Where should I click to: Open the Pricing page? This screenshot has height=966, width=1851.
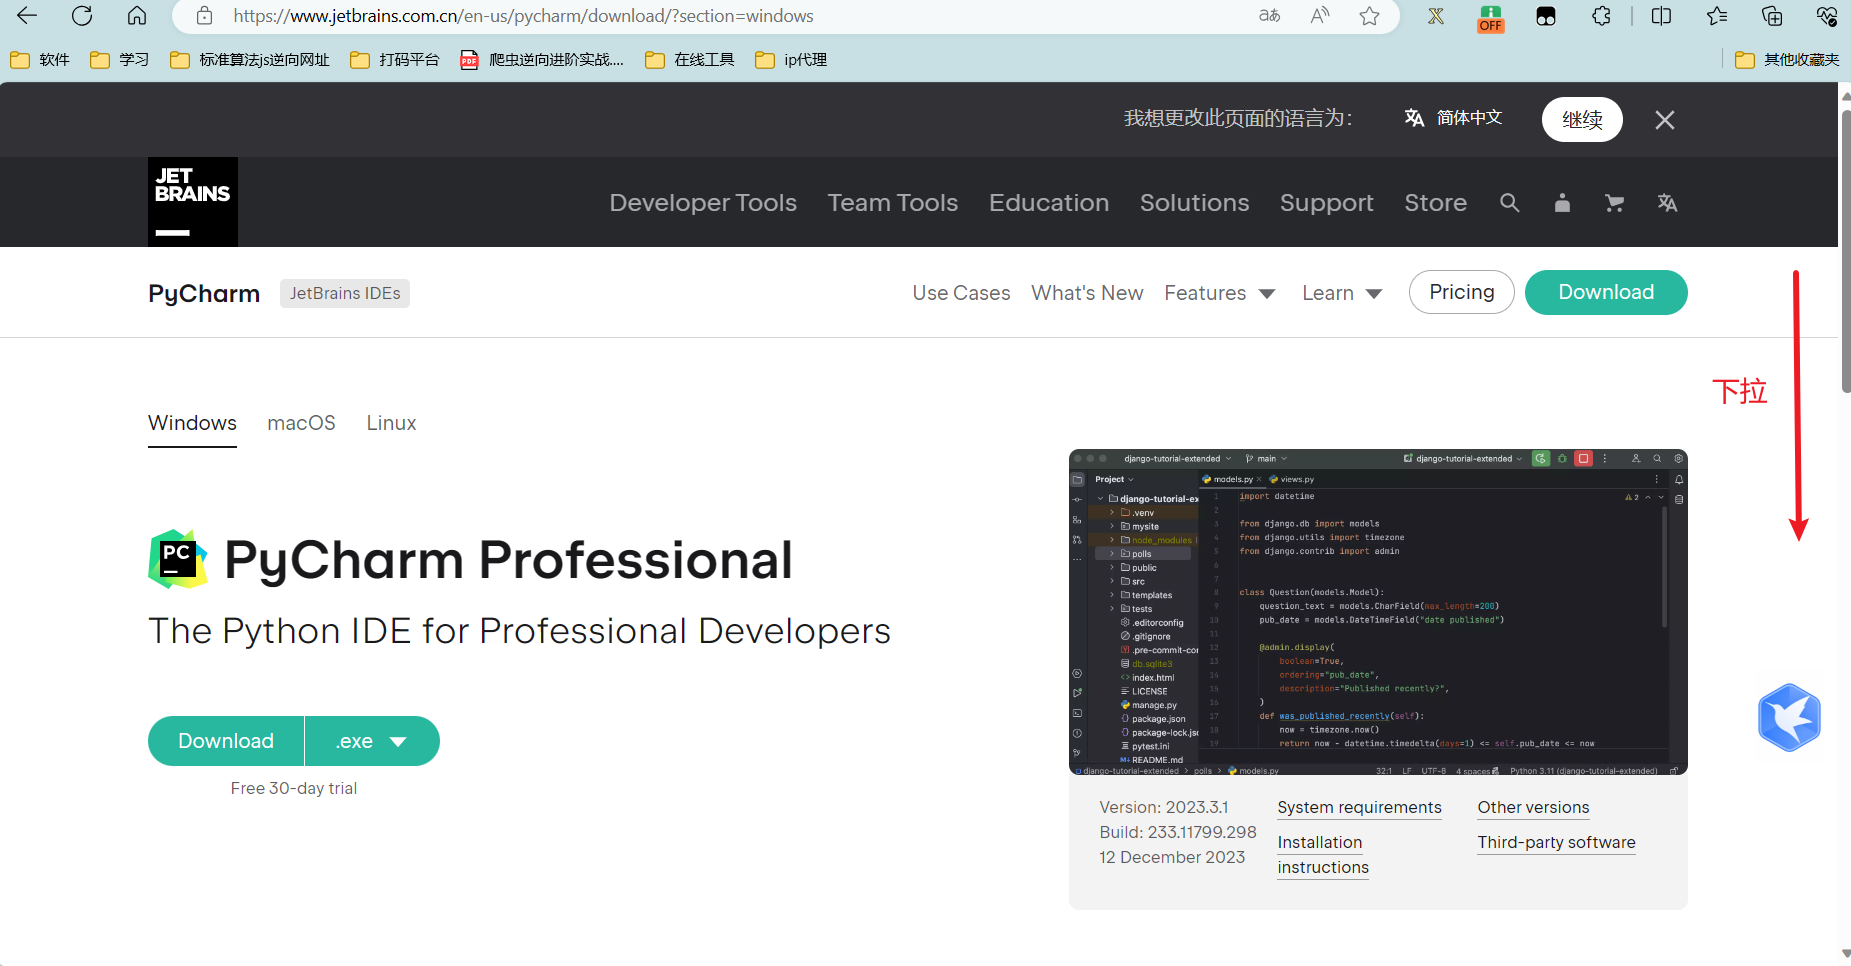click(1462, 292)
